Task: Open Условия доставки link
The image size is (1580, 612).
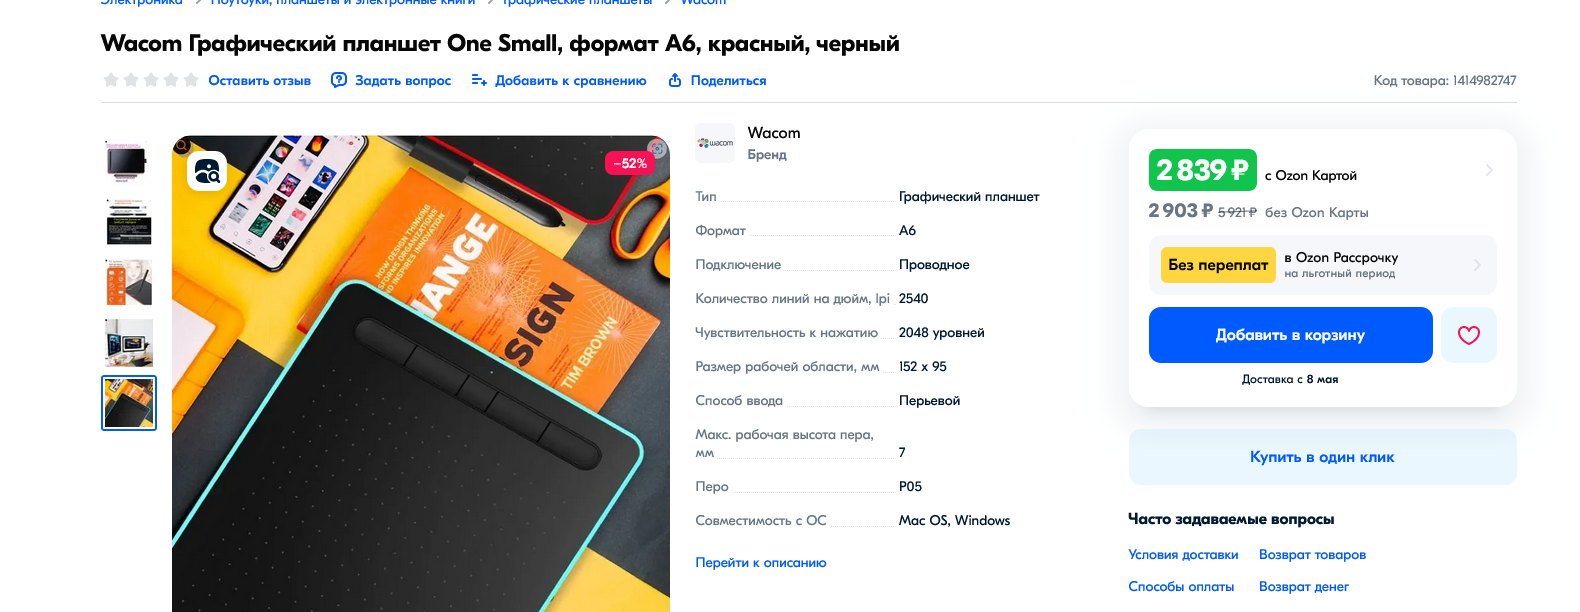Action: point(1183,555)
